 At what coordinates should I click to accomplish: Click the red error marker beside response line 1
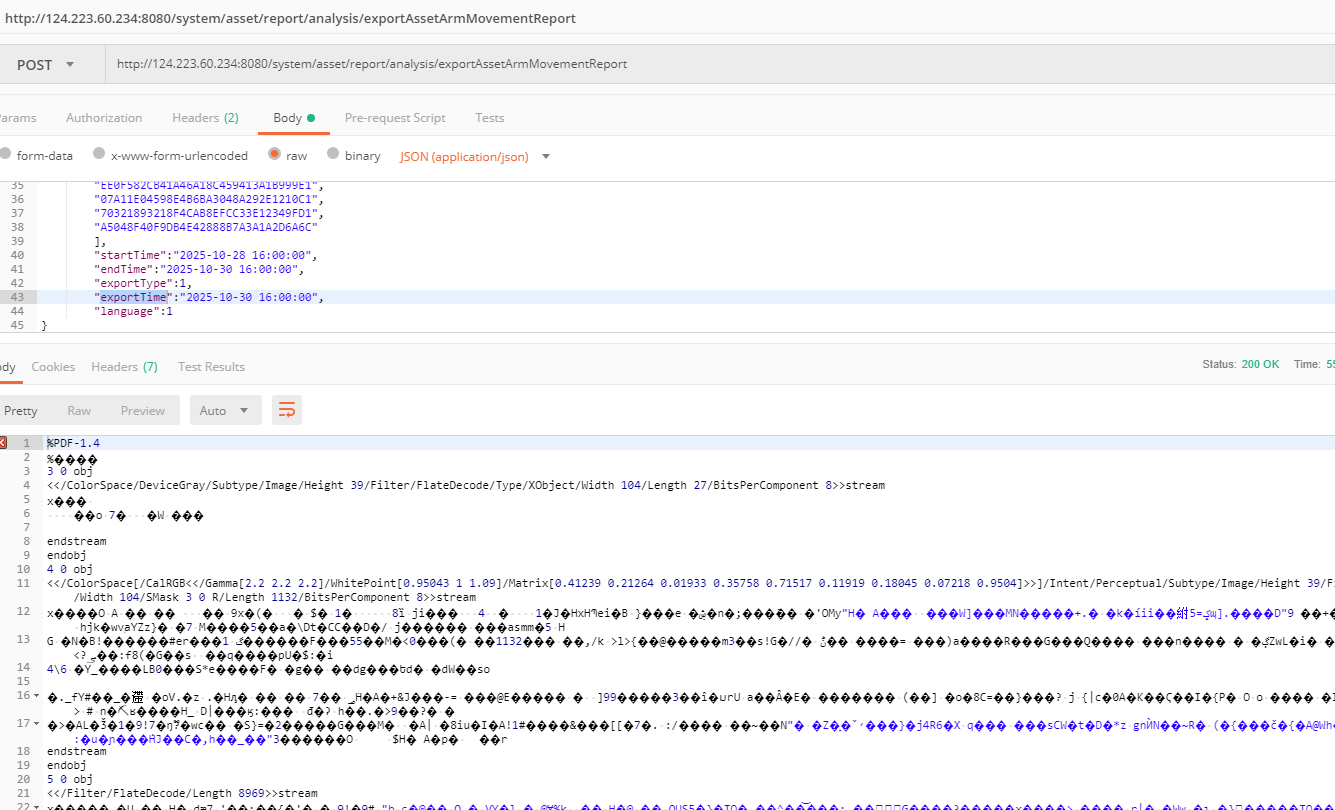pos(3,443)
